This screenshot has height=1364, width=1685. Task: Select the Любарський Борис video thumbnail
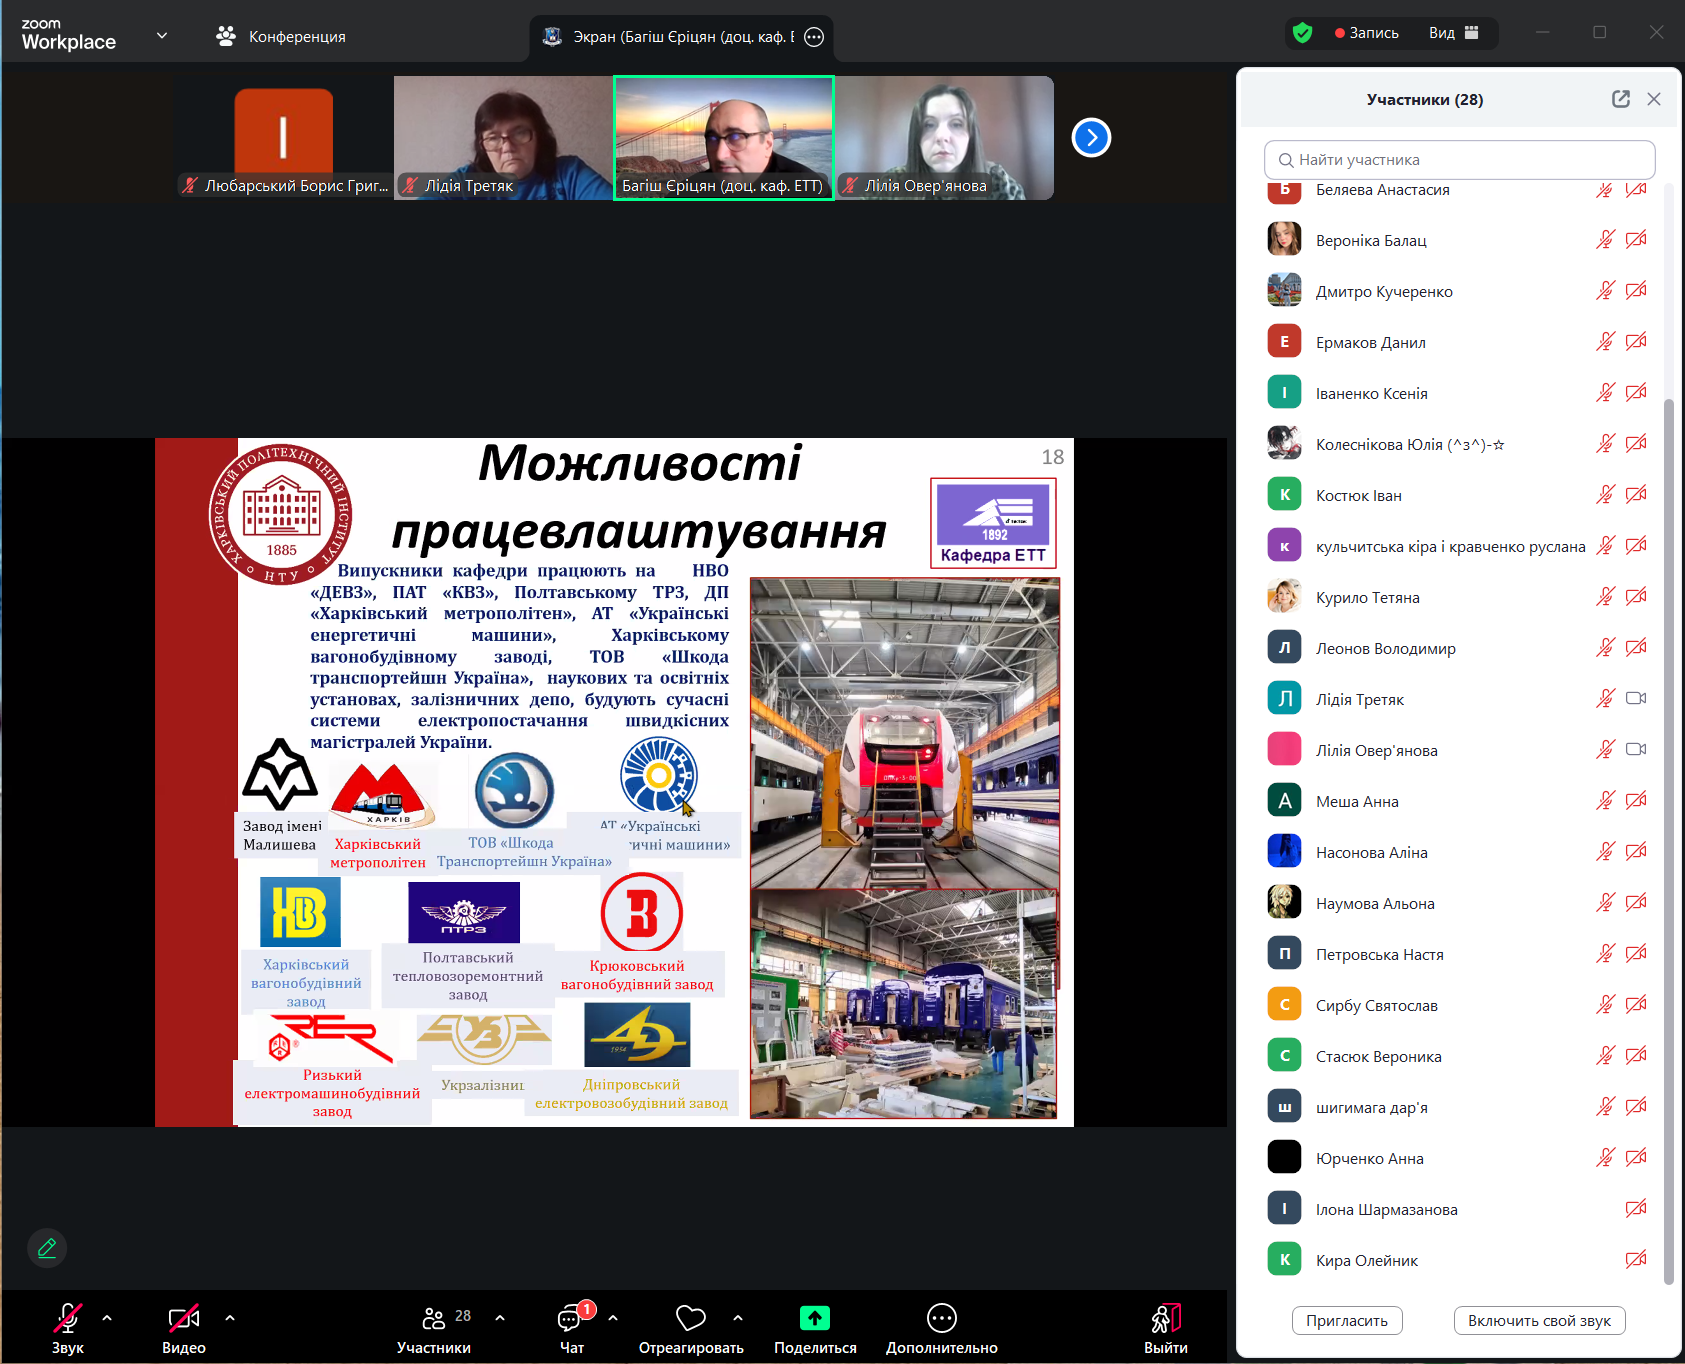tap(284, 138)
